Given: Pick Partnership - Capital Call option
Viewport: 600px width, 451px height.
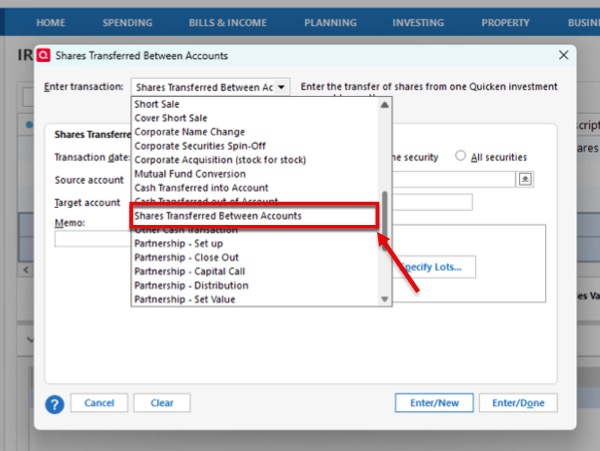Looking at the screenshot, I should click(189, 272).
